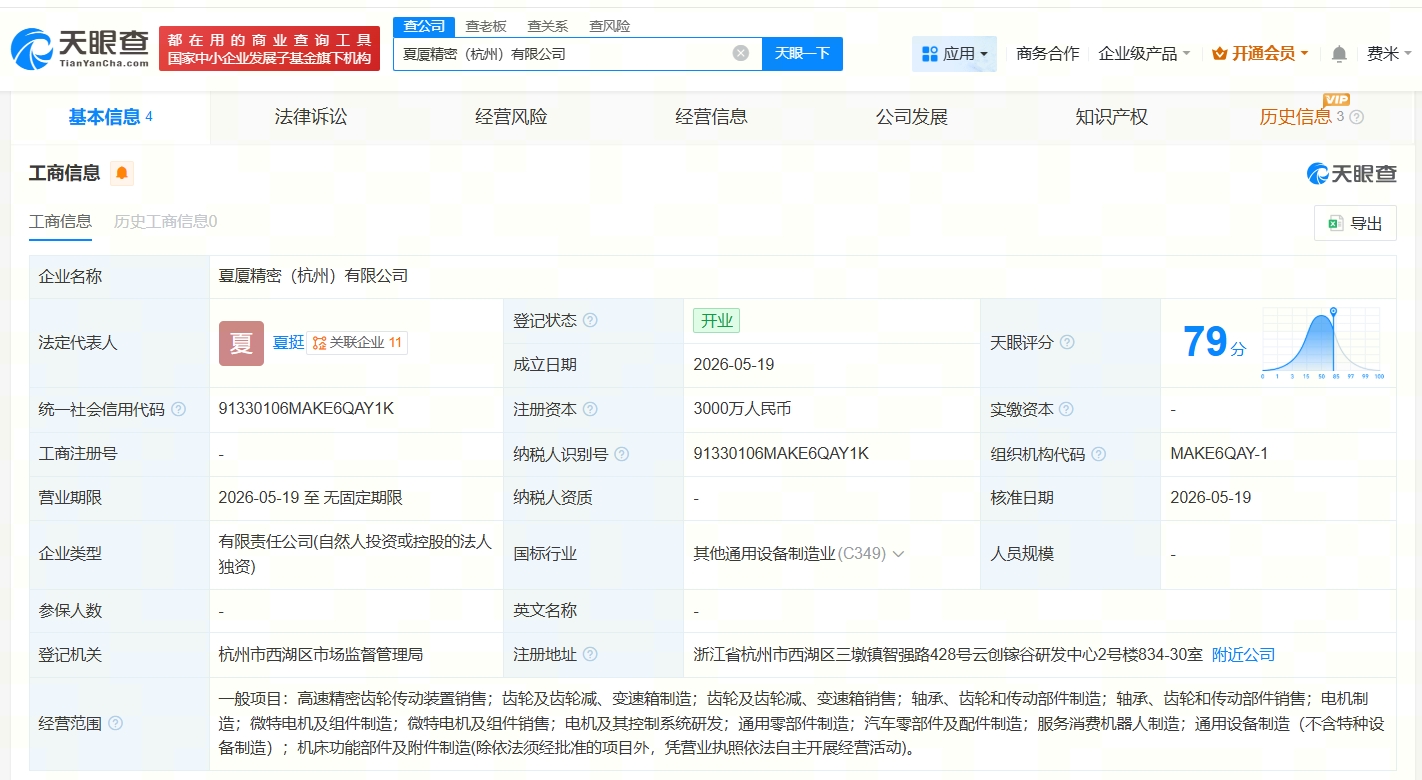The height and width of the screenshot is (780, 1422).
Task: Click the 成立日期 value 2026-05-19
Action: coord(733,365)
